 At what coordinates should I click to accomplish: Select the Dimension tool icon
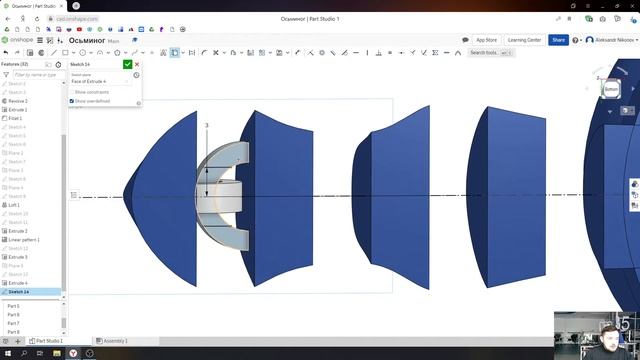192,53
